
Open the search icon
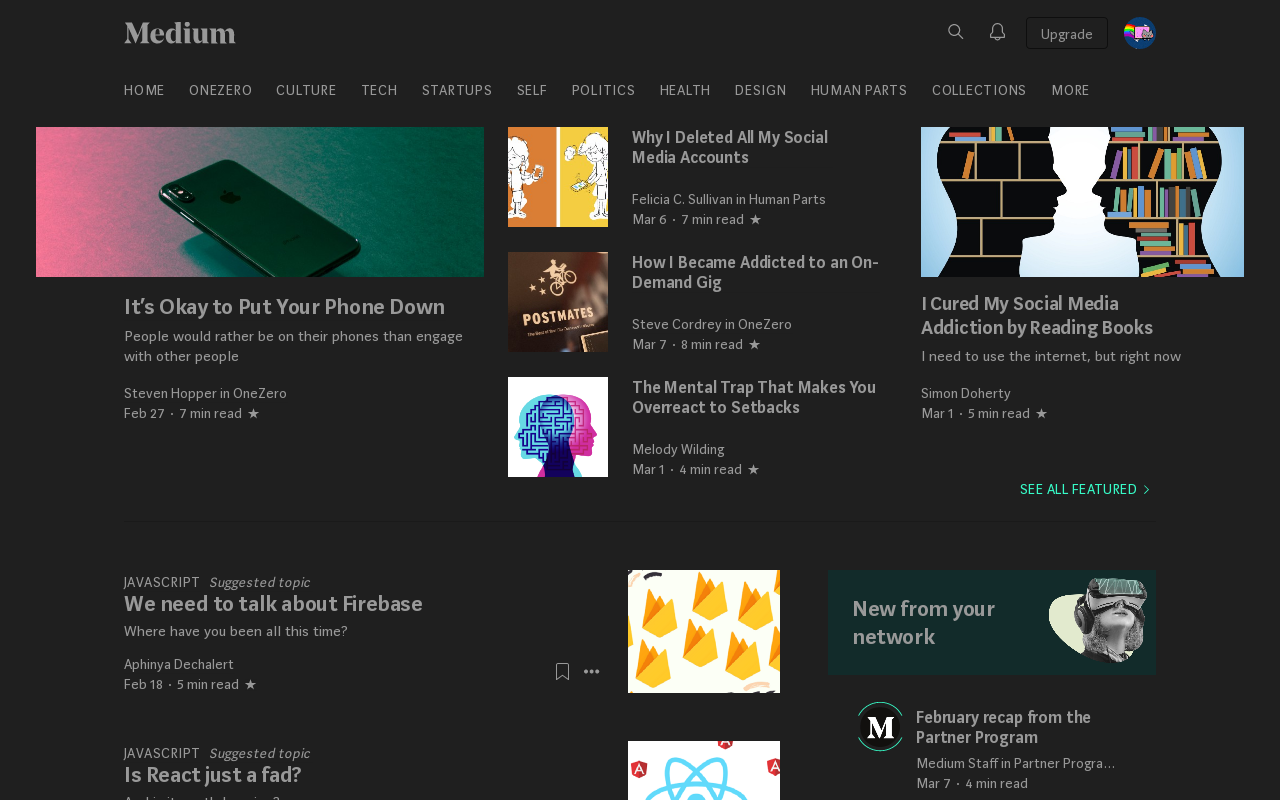coord(956,32)
